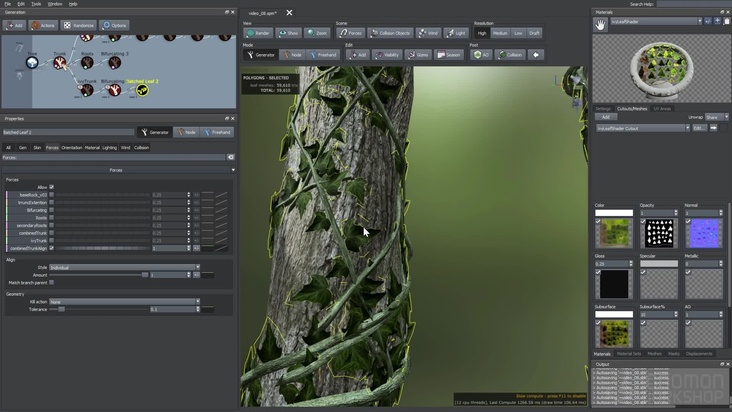Open the Tools menu
This screenshot has width=732, height=412.
[36, 4]
